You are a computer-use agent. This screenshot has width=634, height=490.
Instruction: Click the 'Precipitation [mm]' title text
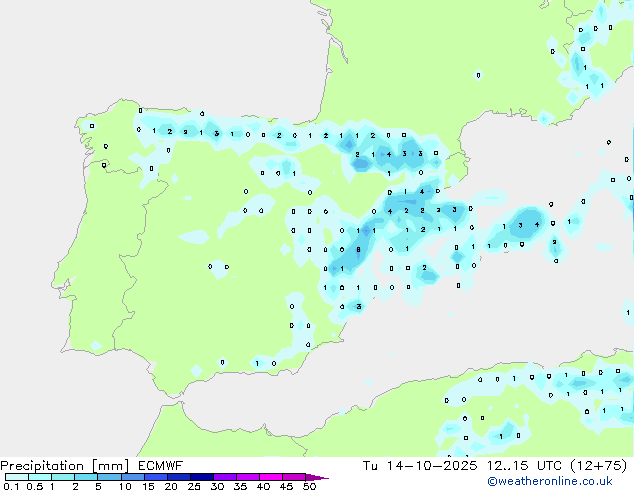[65, 466]
